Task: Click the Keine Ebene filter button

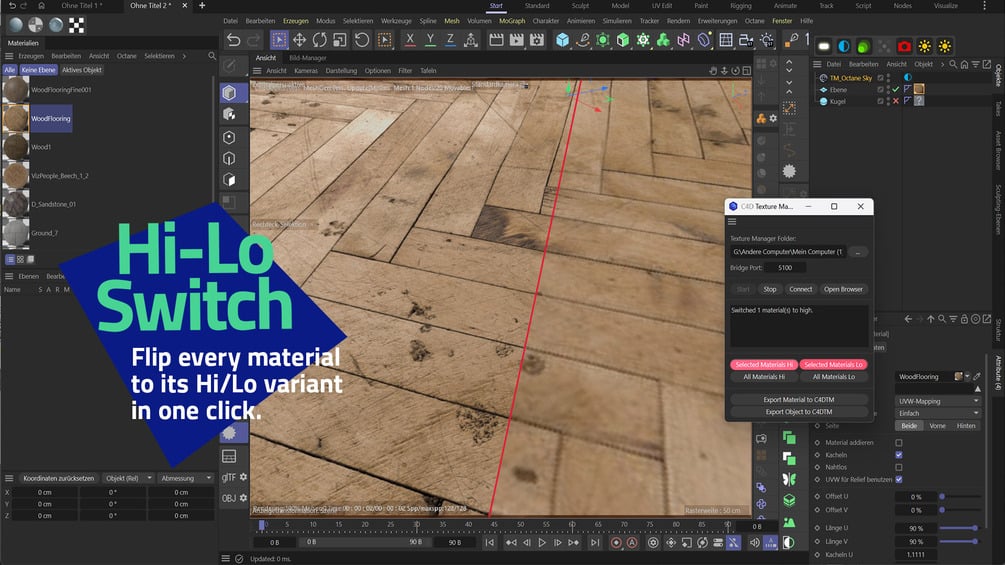Action: [x=38, y=70]
